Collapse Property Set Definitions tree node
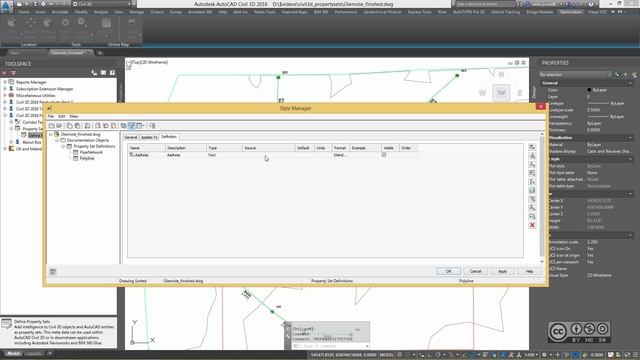Image resolution: width=640 pixels, height=360 pixels. 63,146
